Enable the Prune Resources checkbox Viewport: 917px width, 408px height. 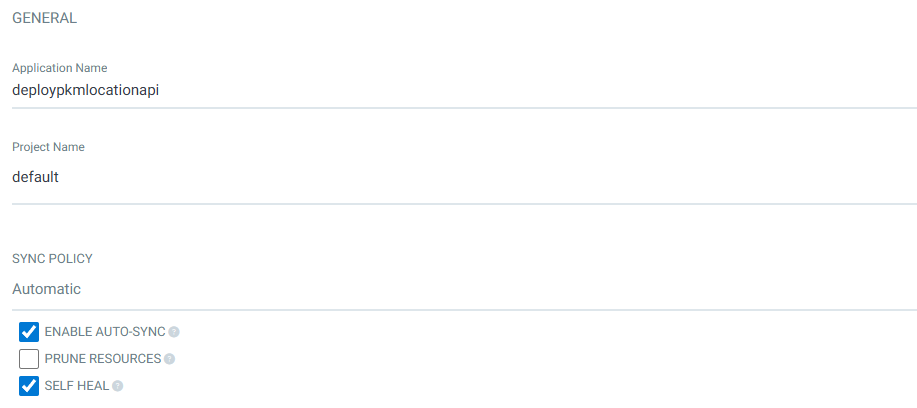29,359
